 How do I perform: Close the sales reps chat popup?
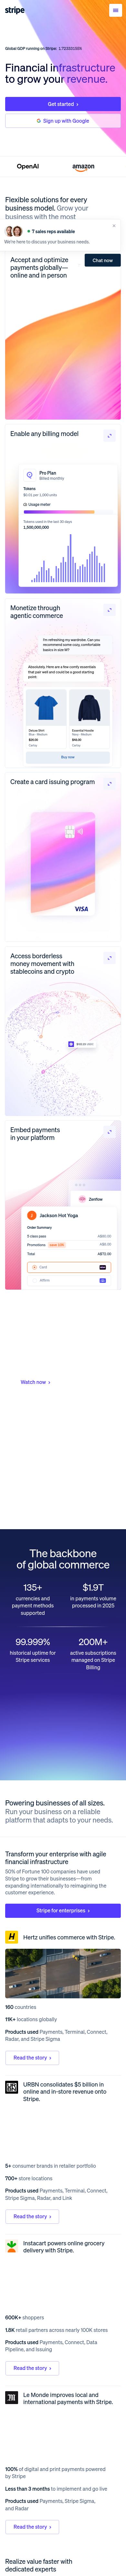114,226
